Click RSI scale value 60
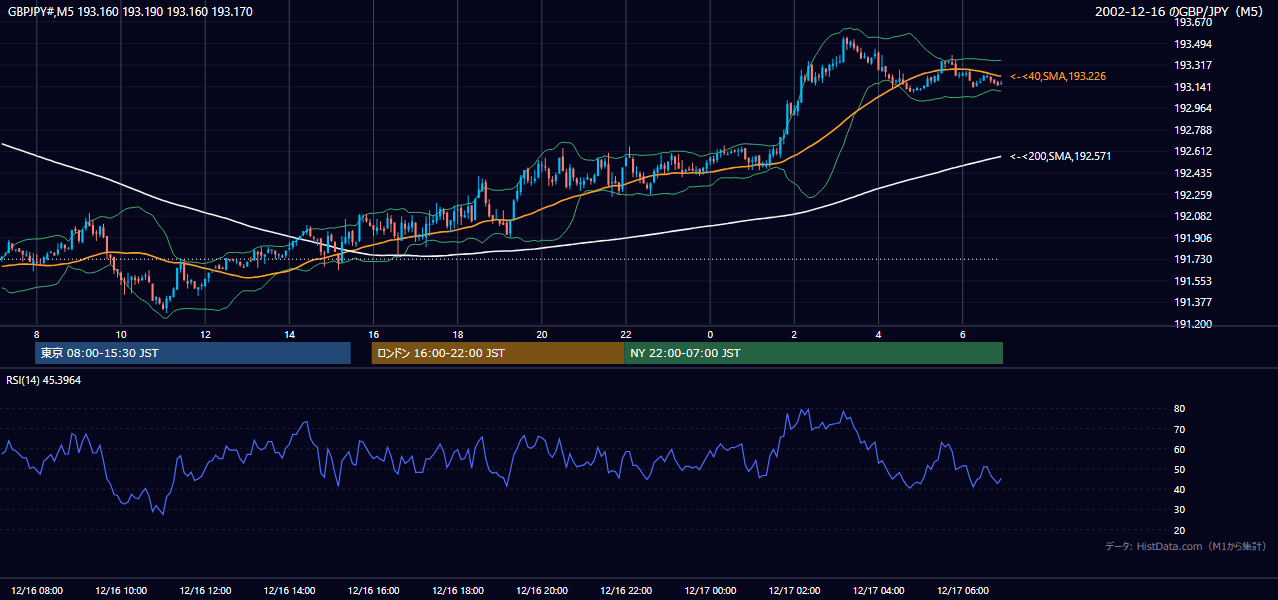 point(1180,449)
